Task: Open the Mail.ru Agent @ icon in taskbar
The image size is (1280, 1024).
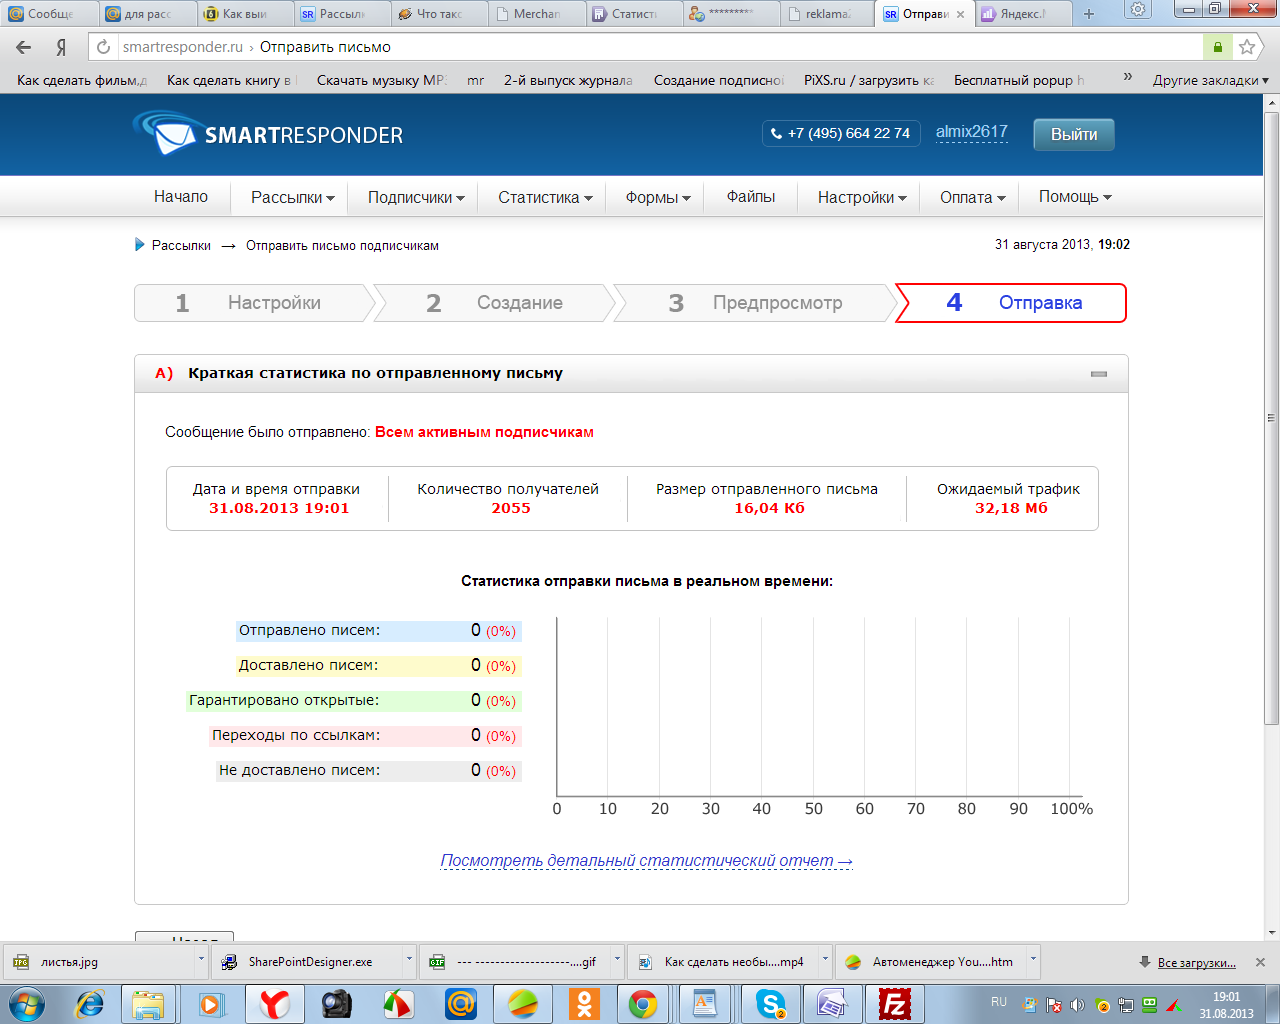Action: [x=461, y=1004]
